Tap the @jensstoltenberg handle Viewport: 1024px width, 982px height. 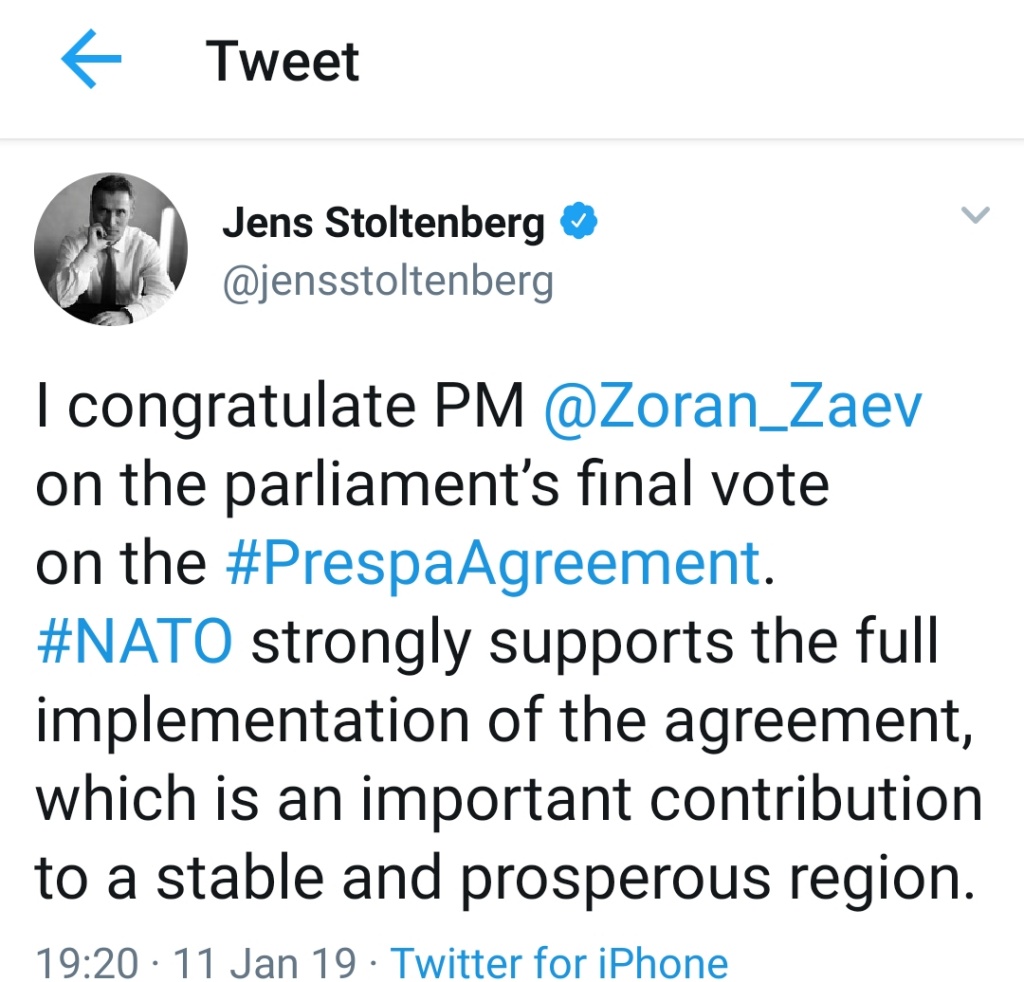387,281
